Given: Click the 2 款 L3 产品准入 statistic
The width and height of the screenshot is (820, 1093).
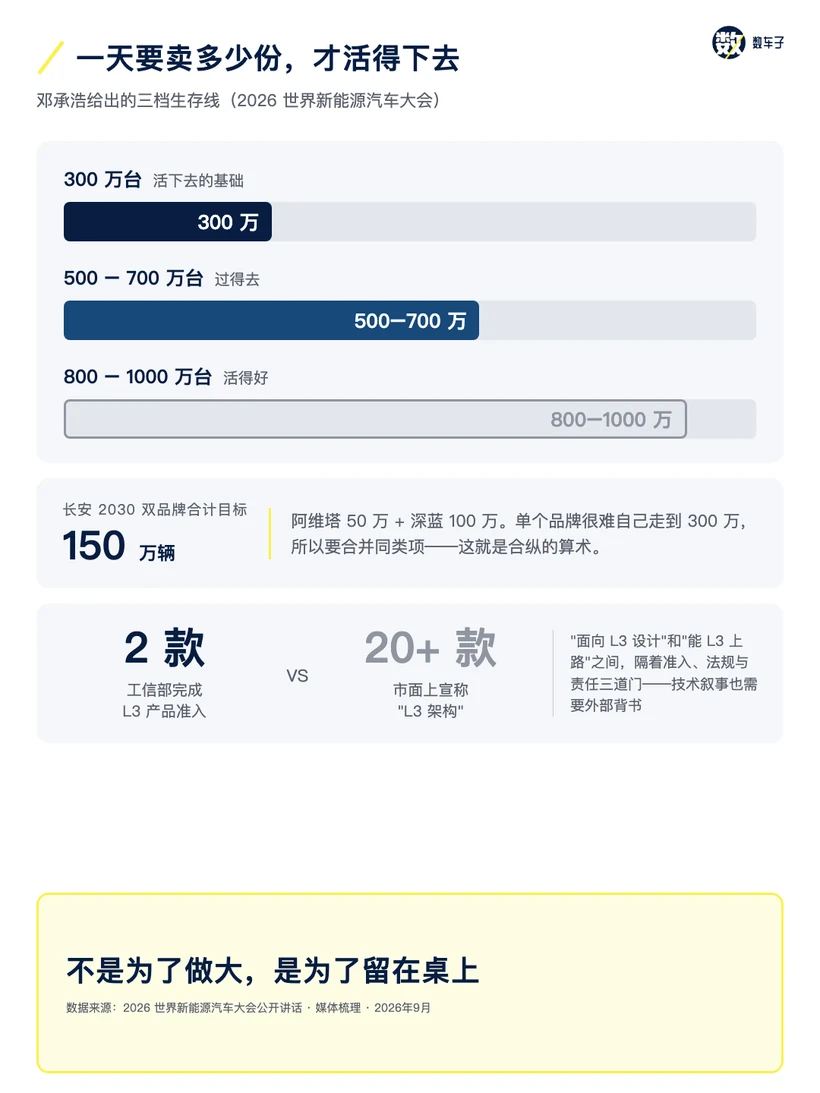Looking at the screenshot, I should pos(165,673).
